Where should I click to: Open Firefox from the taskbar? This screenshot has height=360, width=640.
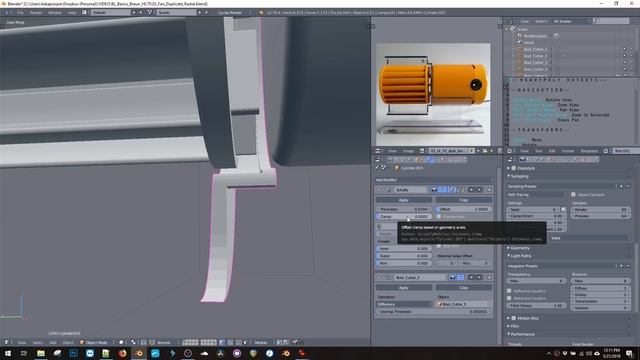(x=122, y=353)
